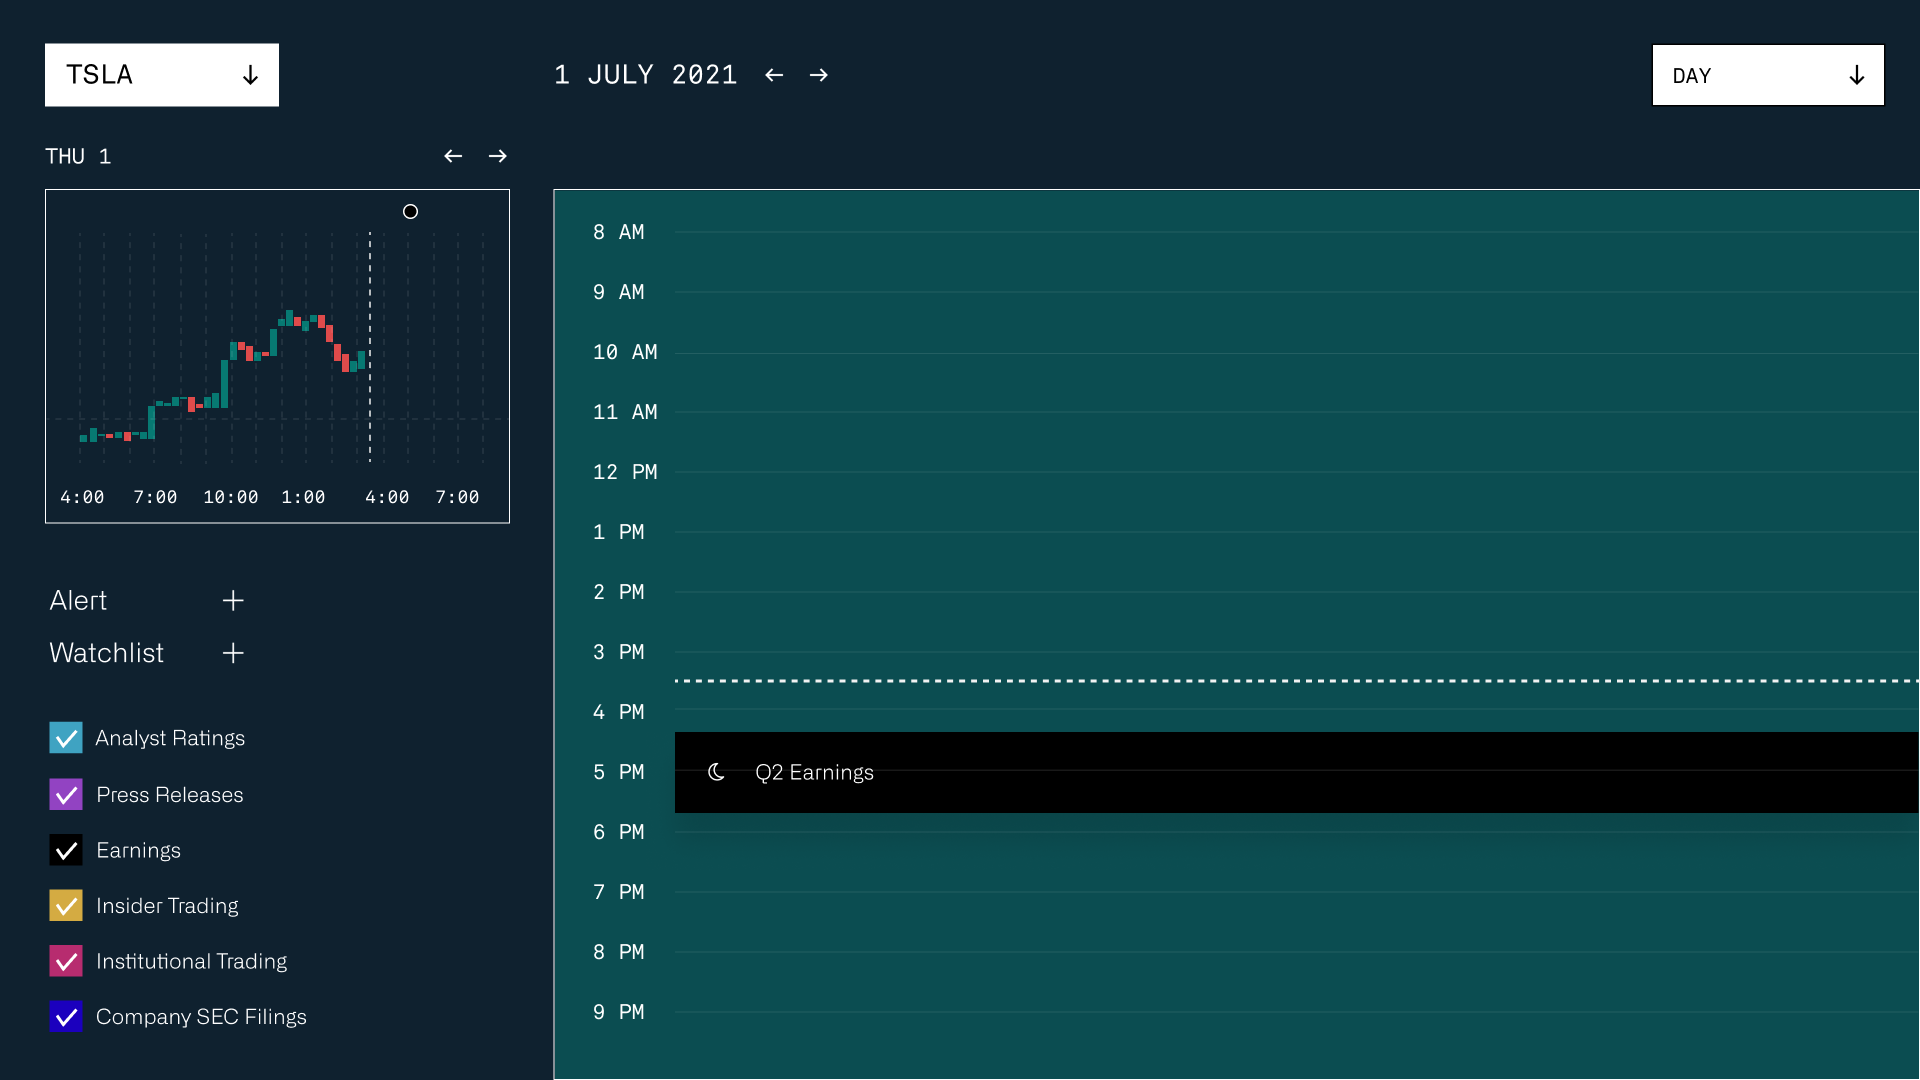Image resolution: width=1920 pixels, height=1080 pixels.
Task: Select the 11 AM time slot label
Action: pos(625,412)
